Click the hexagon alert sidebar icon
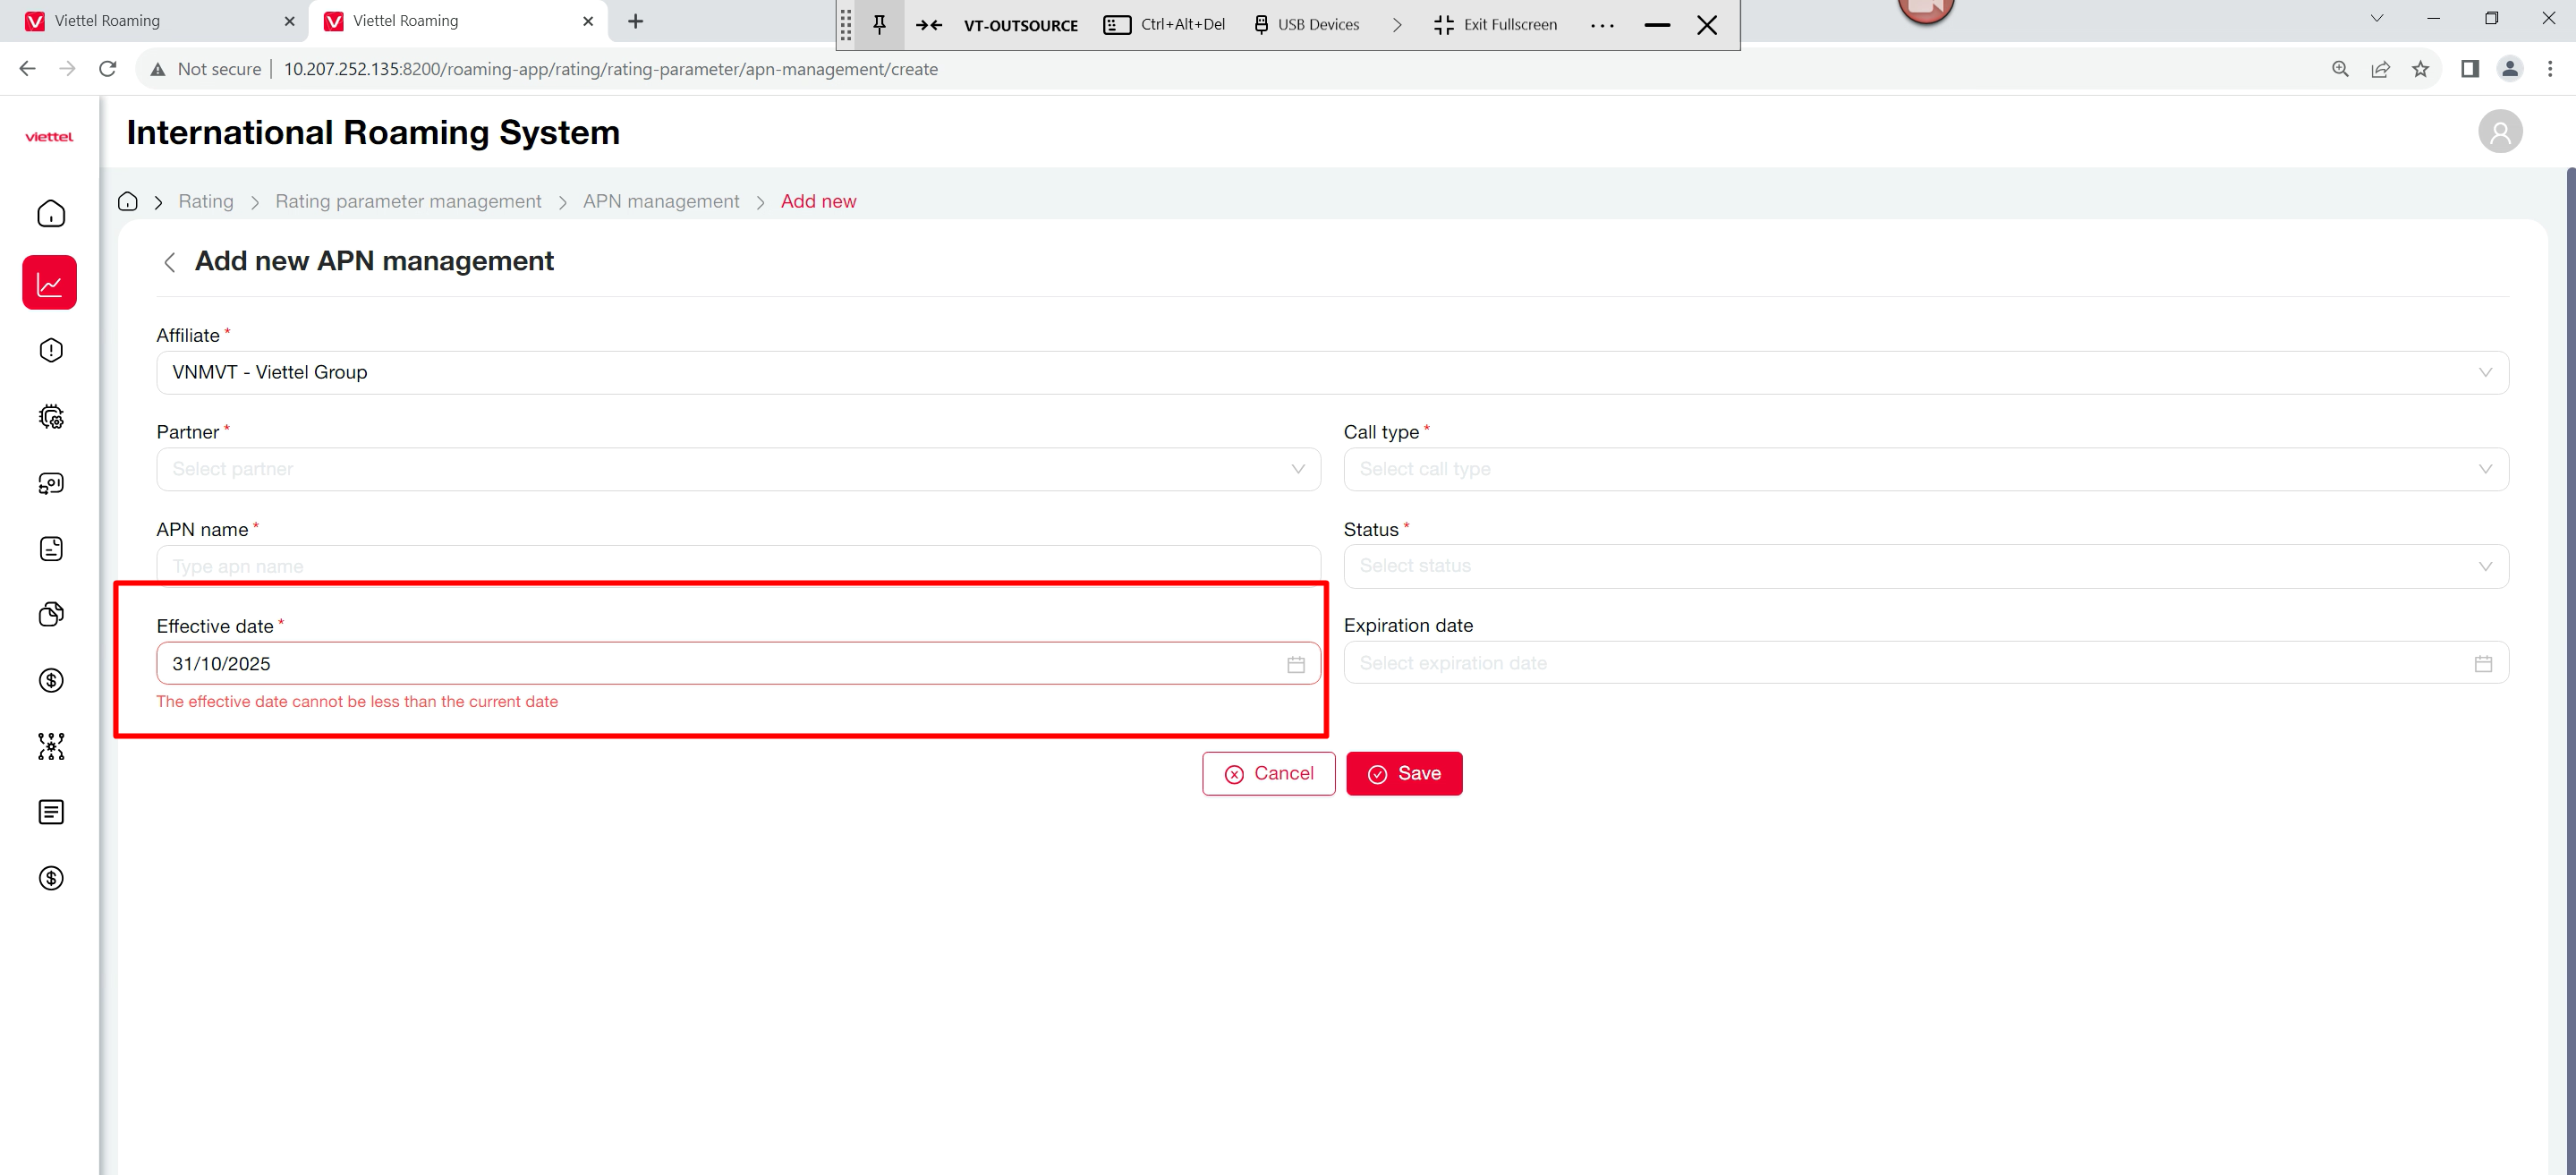The image size is (2576, 1175). [x=51, y=350]
